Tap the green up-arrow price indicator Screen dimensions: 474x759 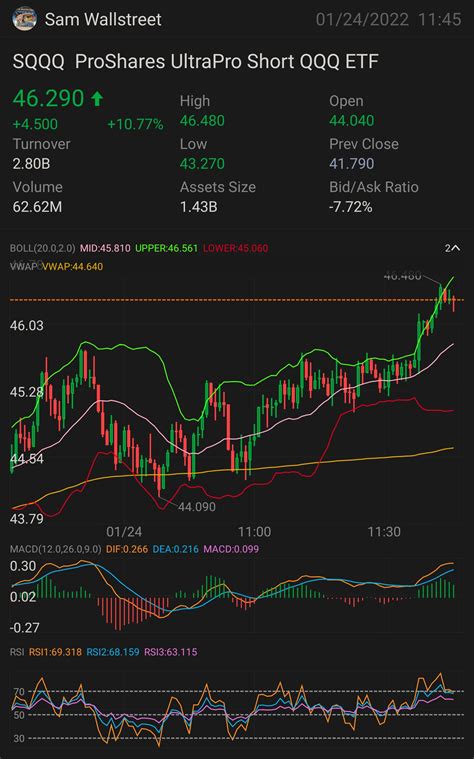[x=97, y=99]
